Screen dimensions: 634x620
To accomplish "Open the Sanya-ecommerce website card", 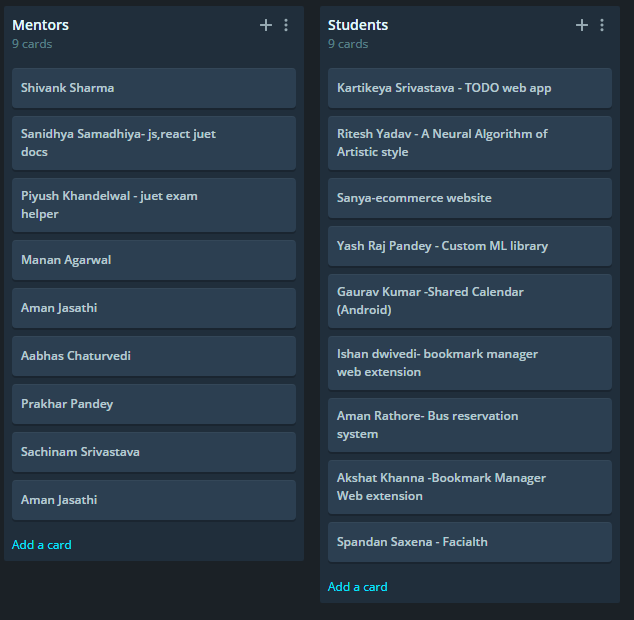I will click(x=470, y=198).
